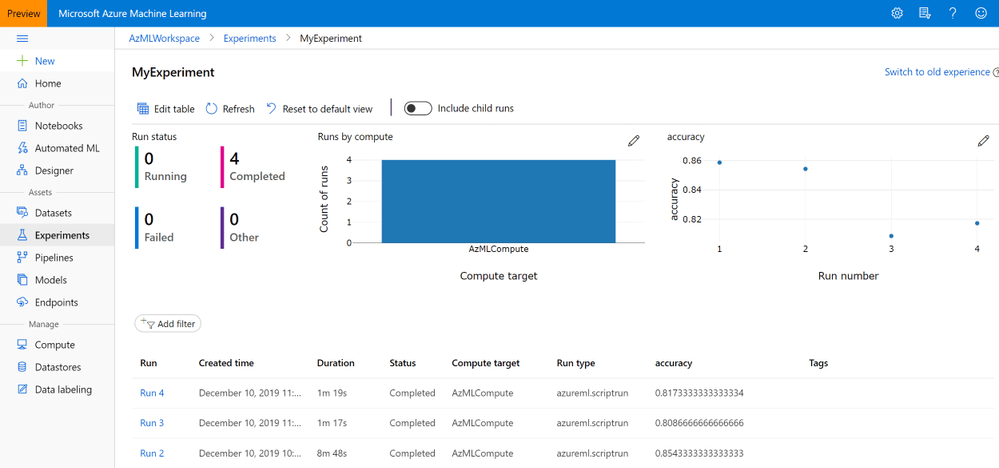Image resolution: width=999 pixels, height=468 pixels.
Task: Click Experiments breadcrumb link
Action: [250, 38]
